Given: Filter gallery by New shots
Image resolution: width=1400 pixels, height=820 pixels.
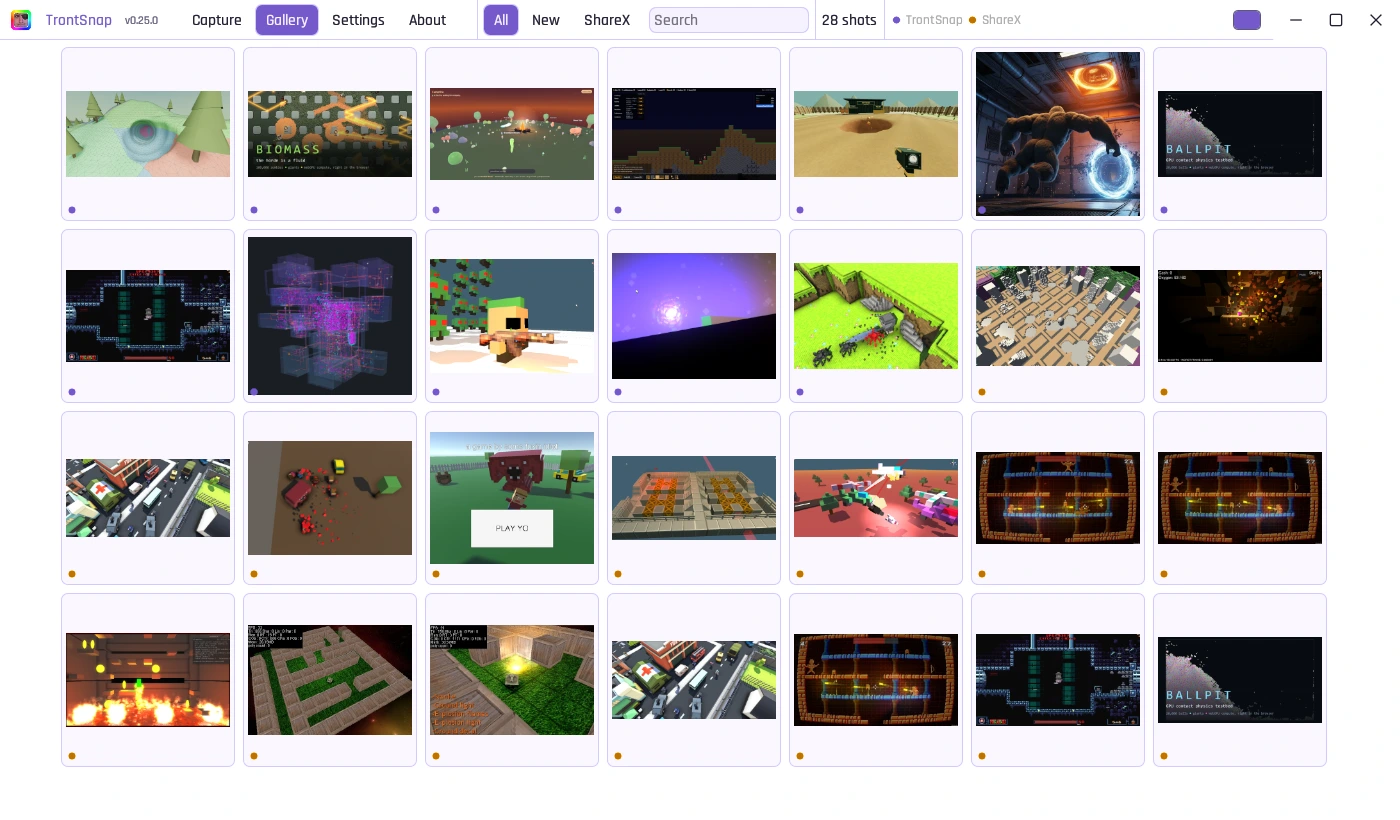Looking at the screenshot, I should pyautogui.click(x=546, y=20).
